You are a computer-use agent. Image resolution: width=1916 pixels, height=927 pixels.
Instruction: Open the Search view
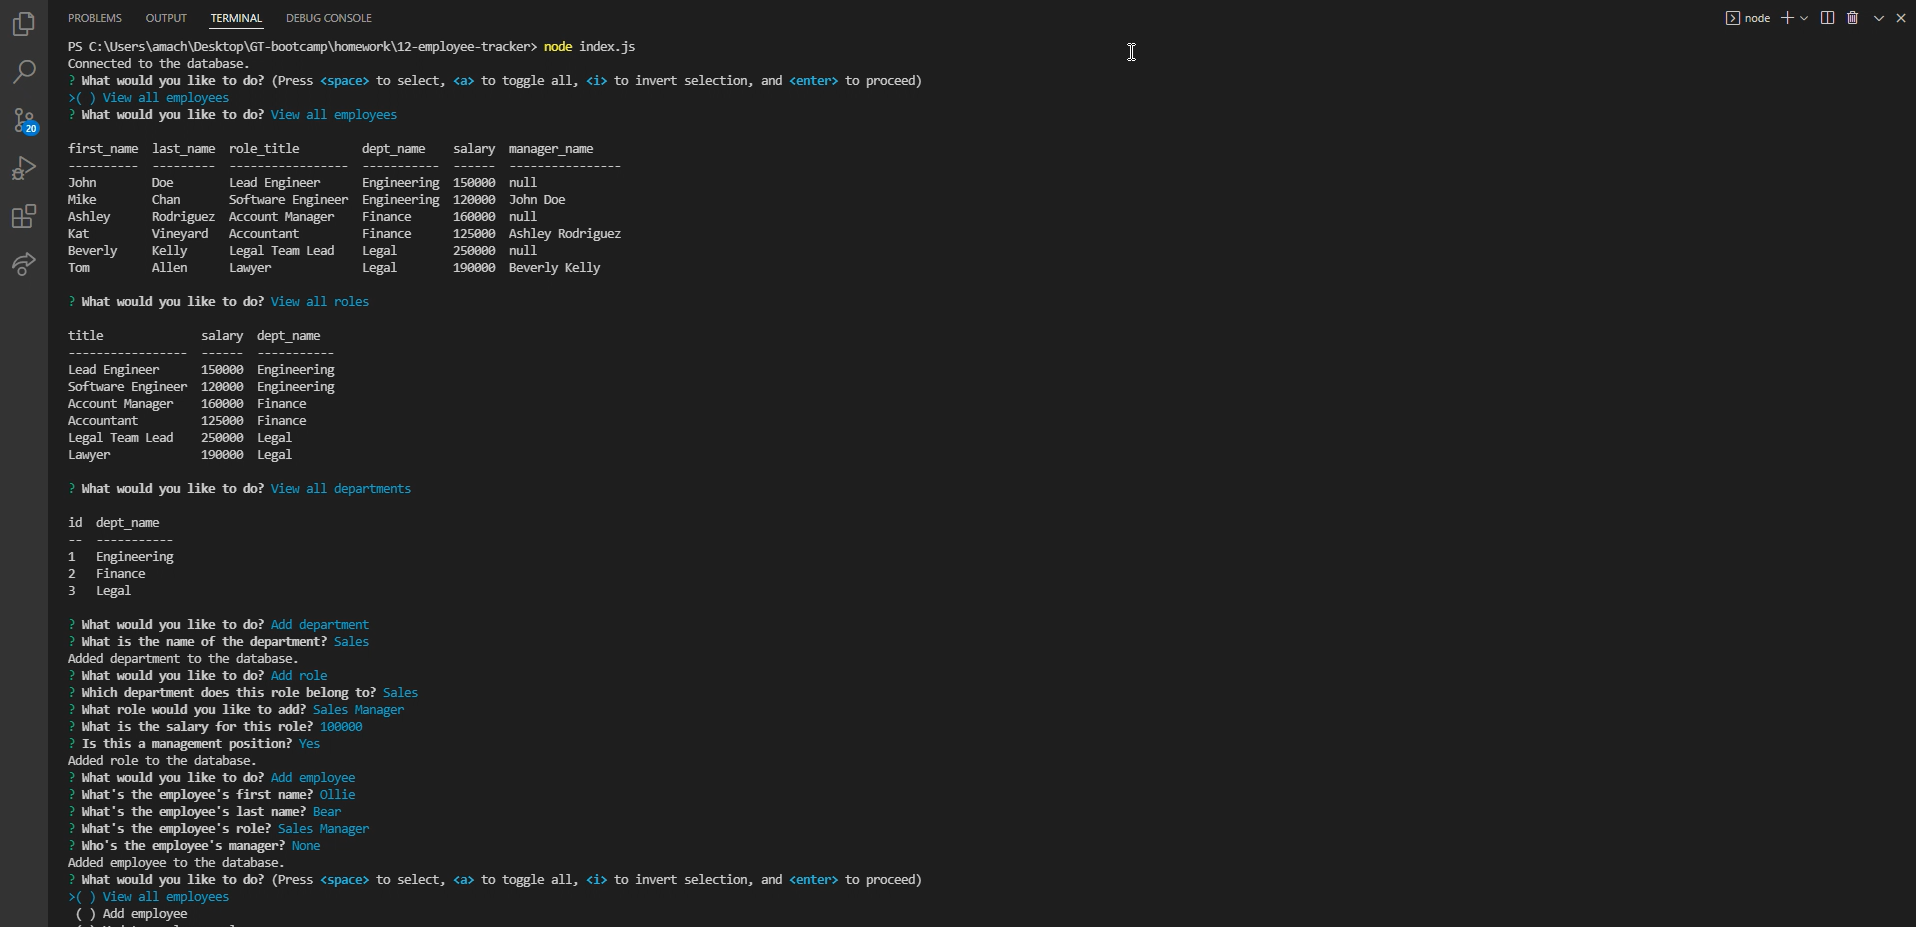(x=24, y=72)
